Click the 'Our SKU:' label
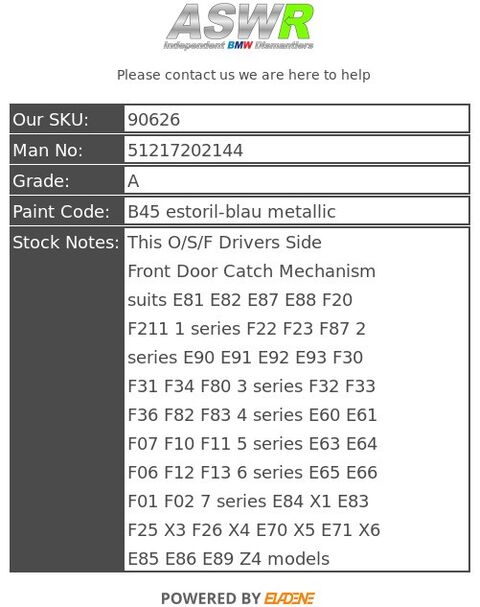Image resolution: width=480 pixels, height=607 pixels. 51,119
